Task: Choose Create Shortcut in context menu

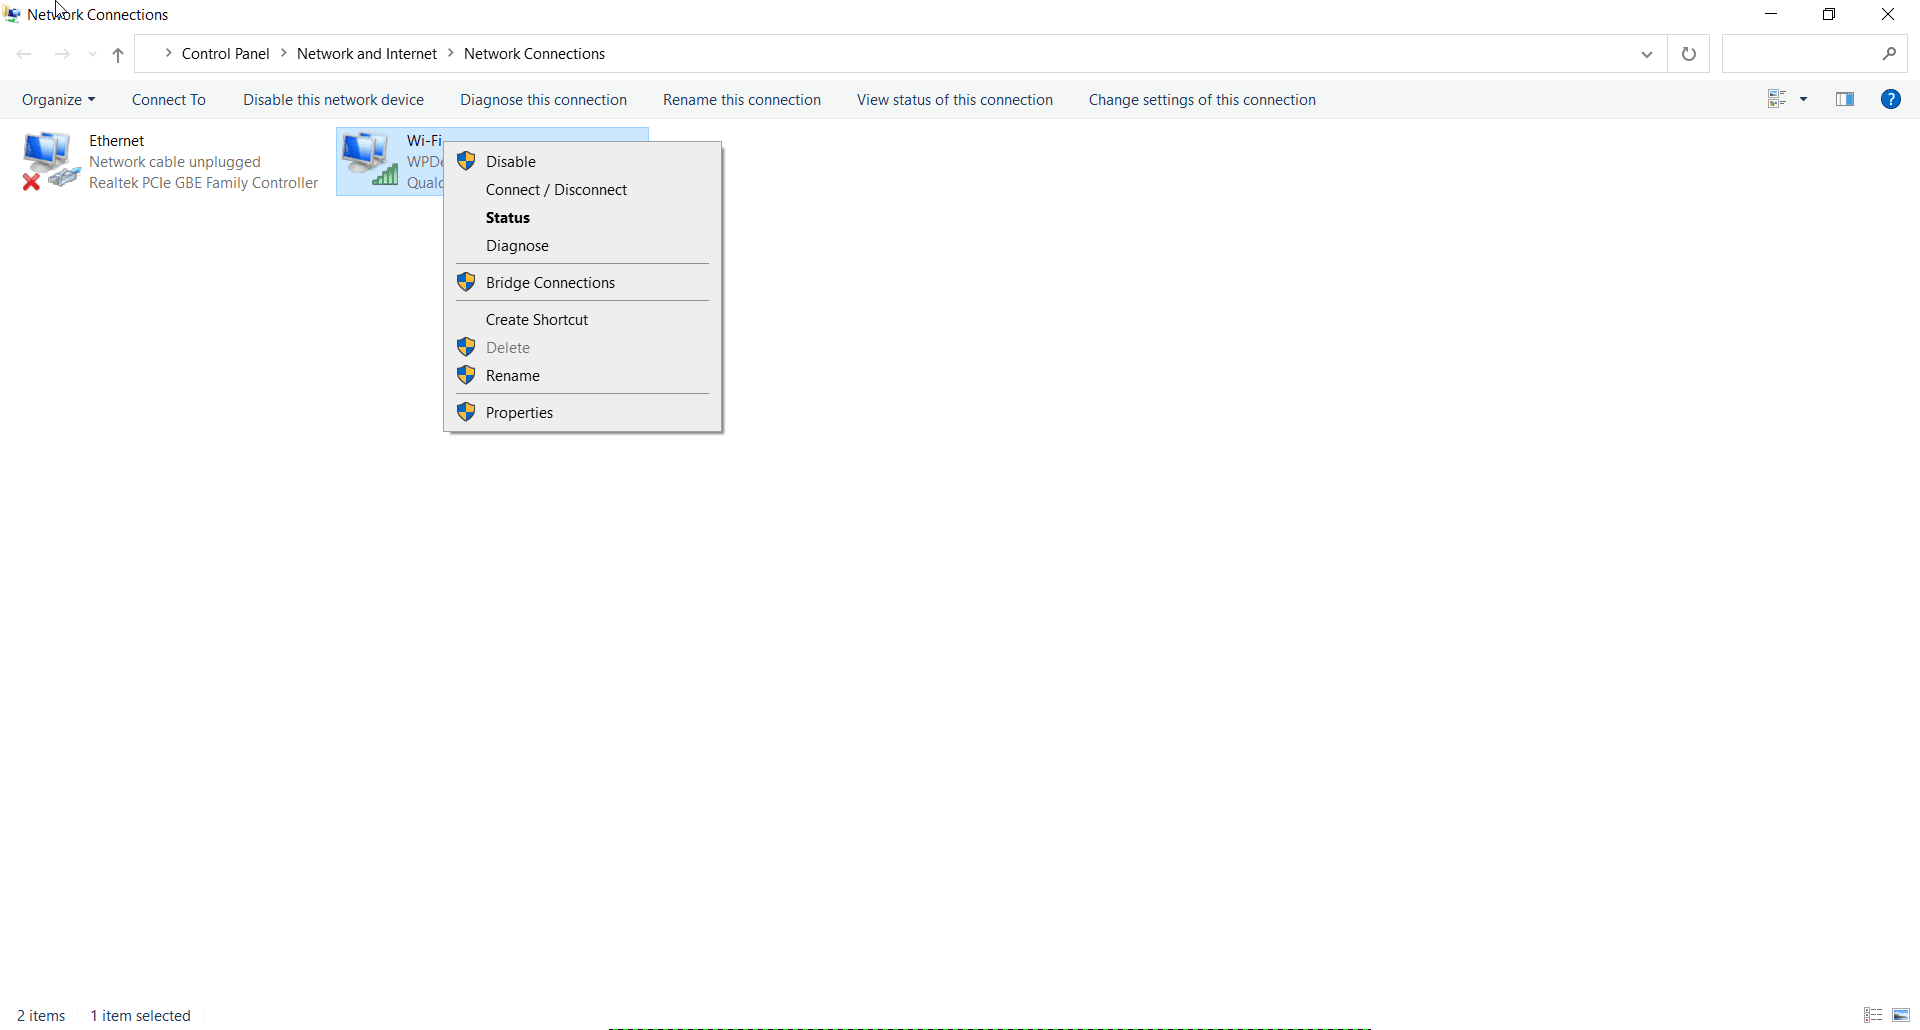Action: (582, 320)
